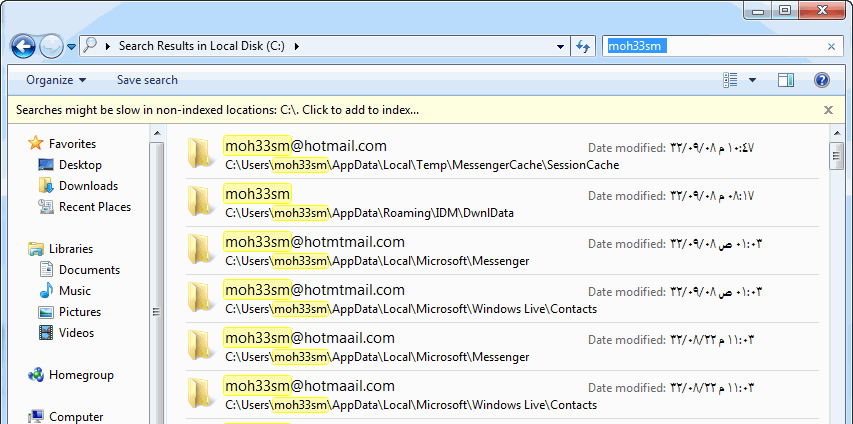Viewport: 853px width, 424px height.
Task: Open Desktop in the navigation pane
Action: click(81, 164)
